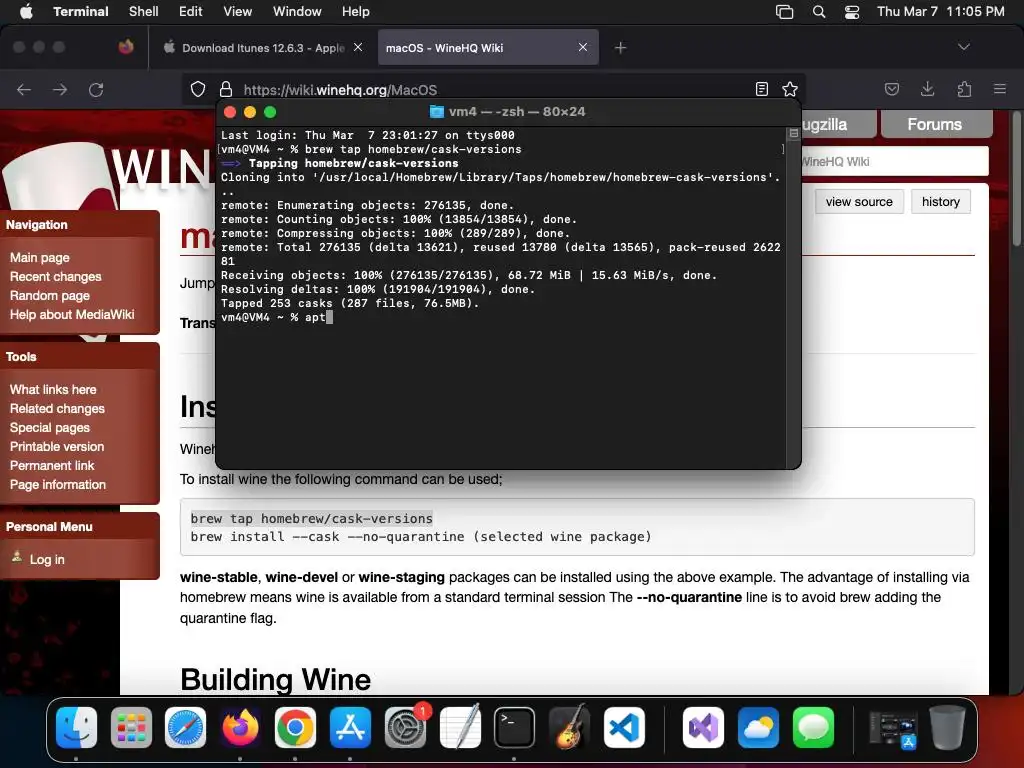Open Firefox hamburger application menu
The width and height of the screenshot is (1024, 768).
point(1000,89)
